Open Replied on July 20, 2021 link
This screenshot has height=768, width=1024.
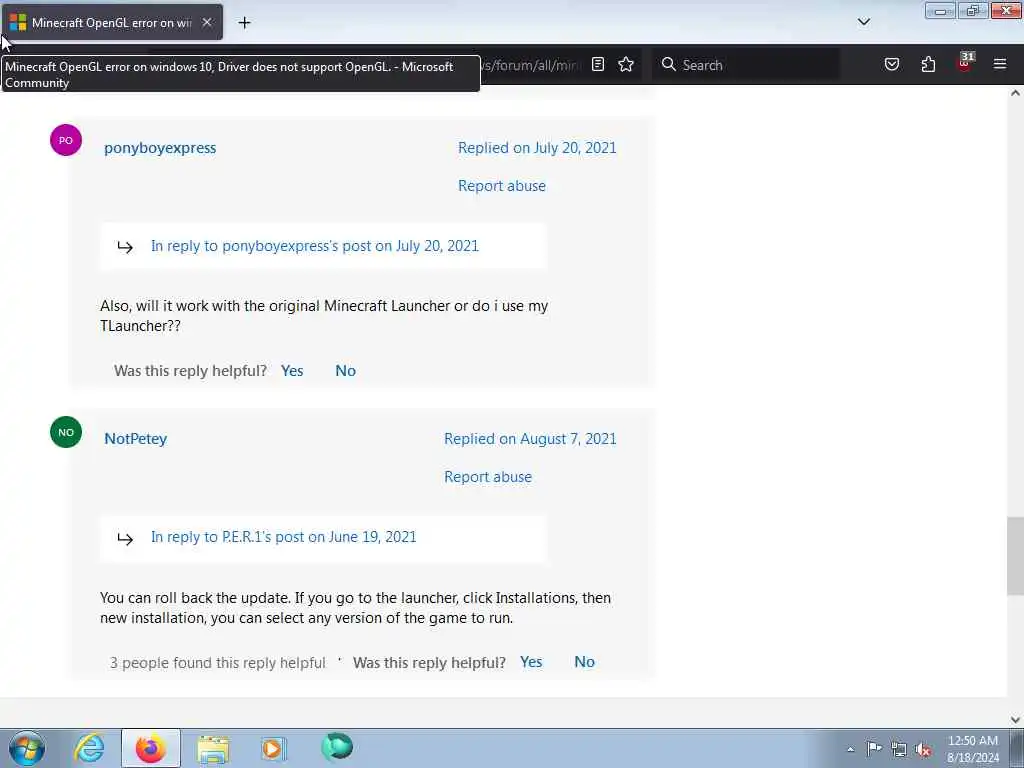click(537, 148)
